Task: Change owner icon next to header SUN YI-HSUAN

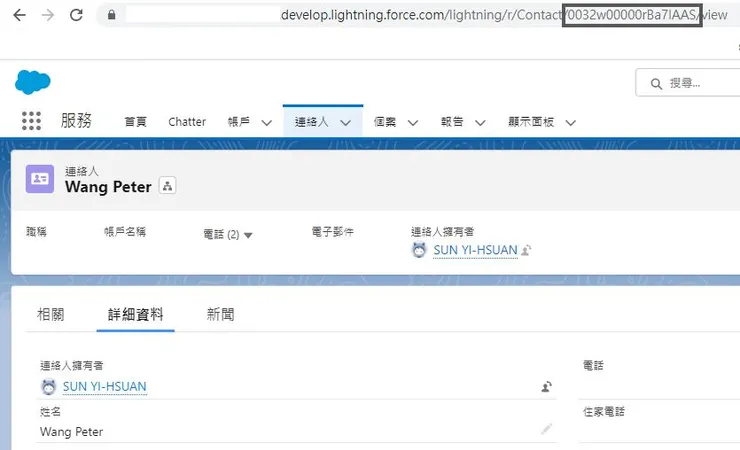Action: click(x=526, y=250)
